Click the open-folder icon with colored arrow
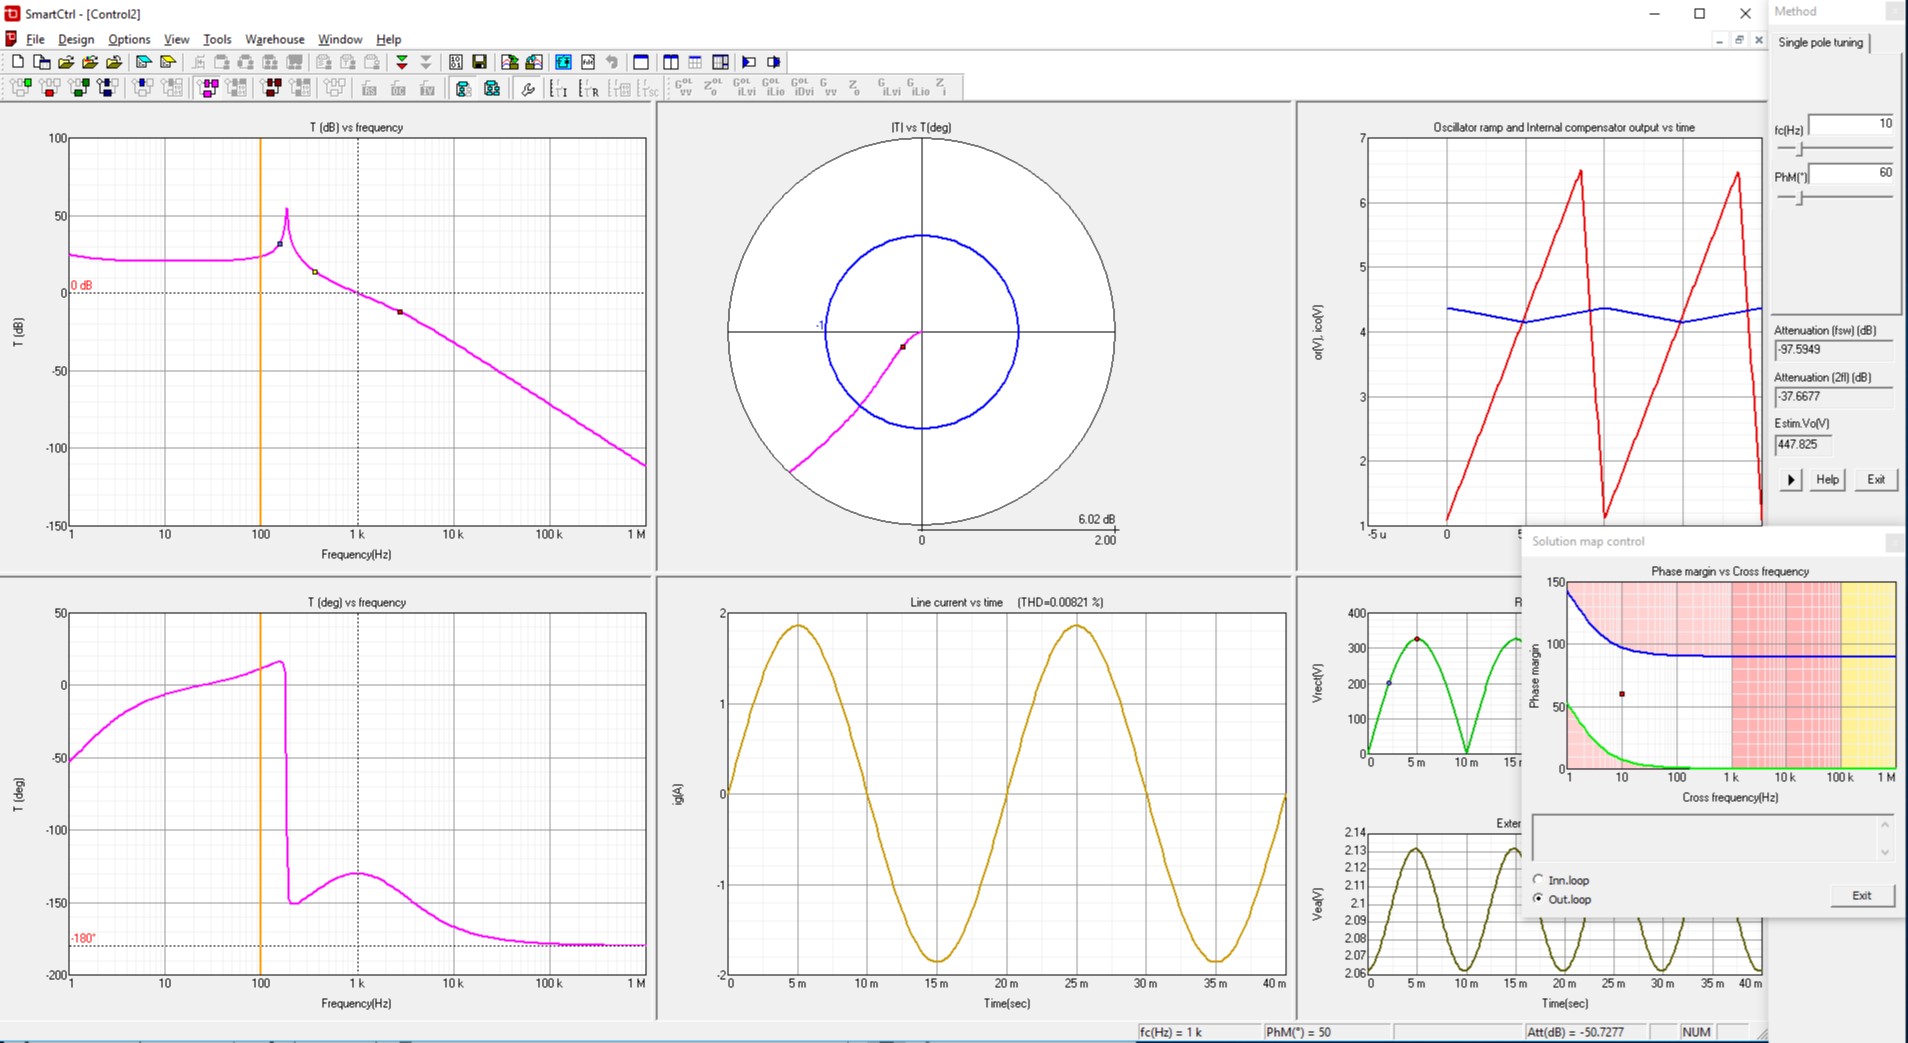The height and width of the screenshot is (1043, 1908). pos(90,62)
